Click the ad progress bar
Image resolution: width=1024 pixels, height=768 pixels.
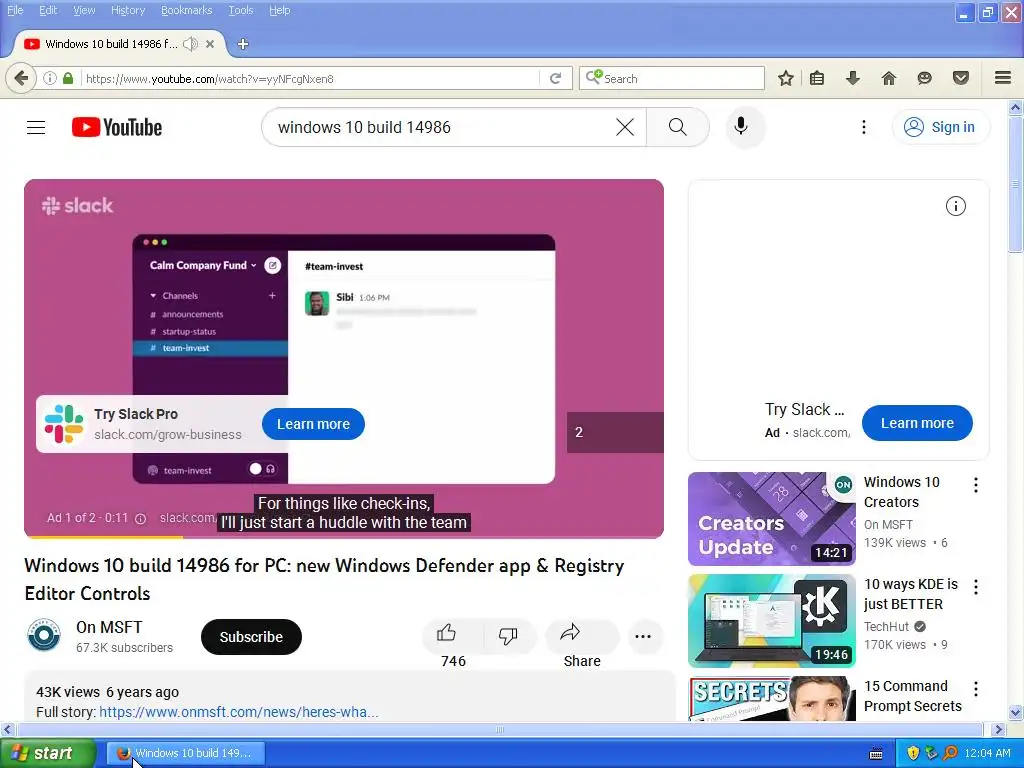point(344,537)
